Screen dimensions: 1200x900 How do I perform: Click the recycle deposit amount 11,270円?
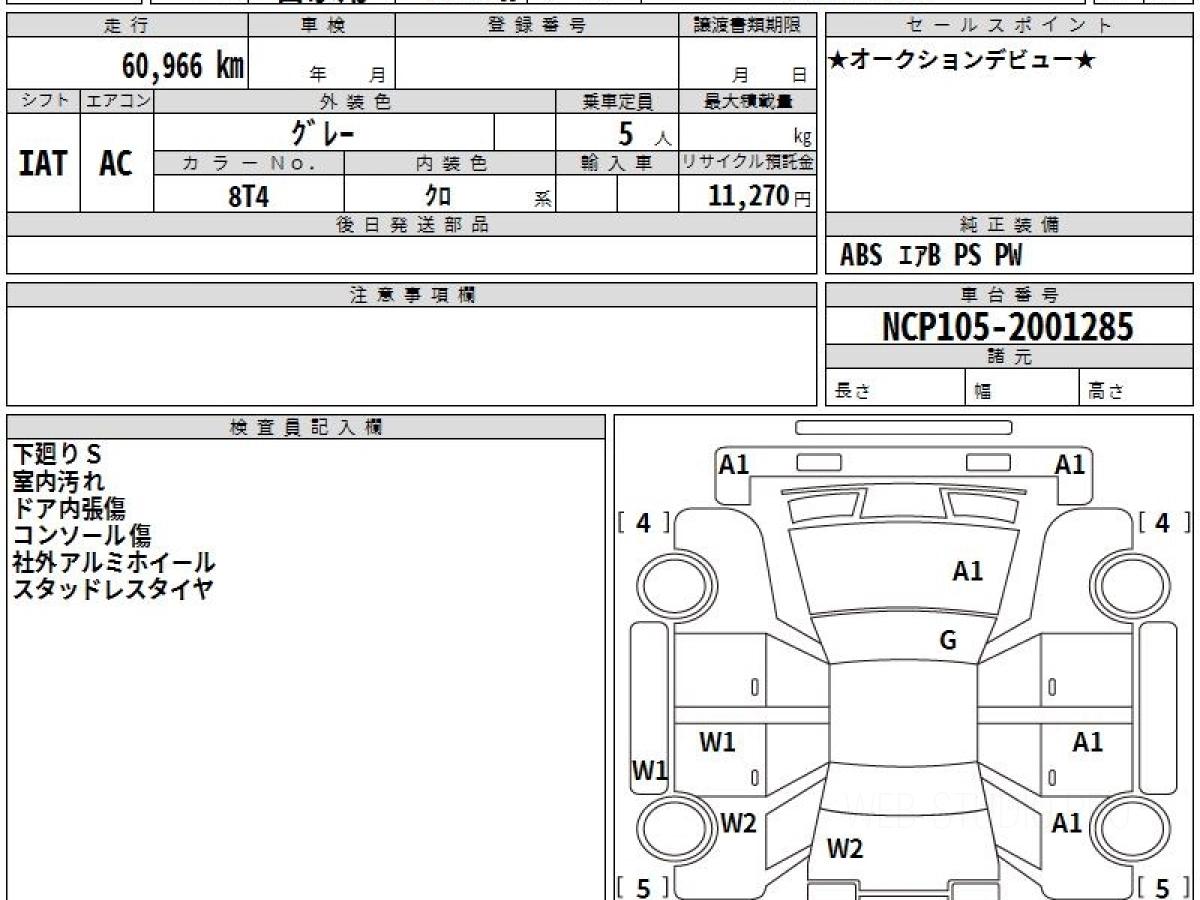[760, 196]
